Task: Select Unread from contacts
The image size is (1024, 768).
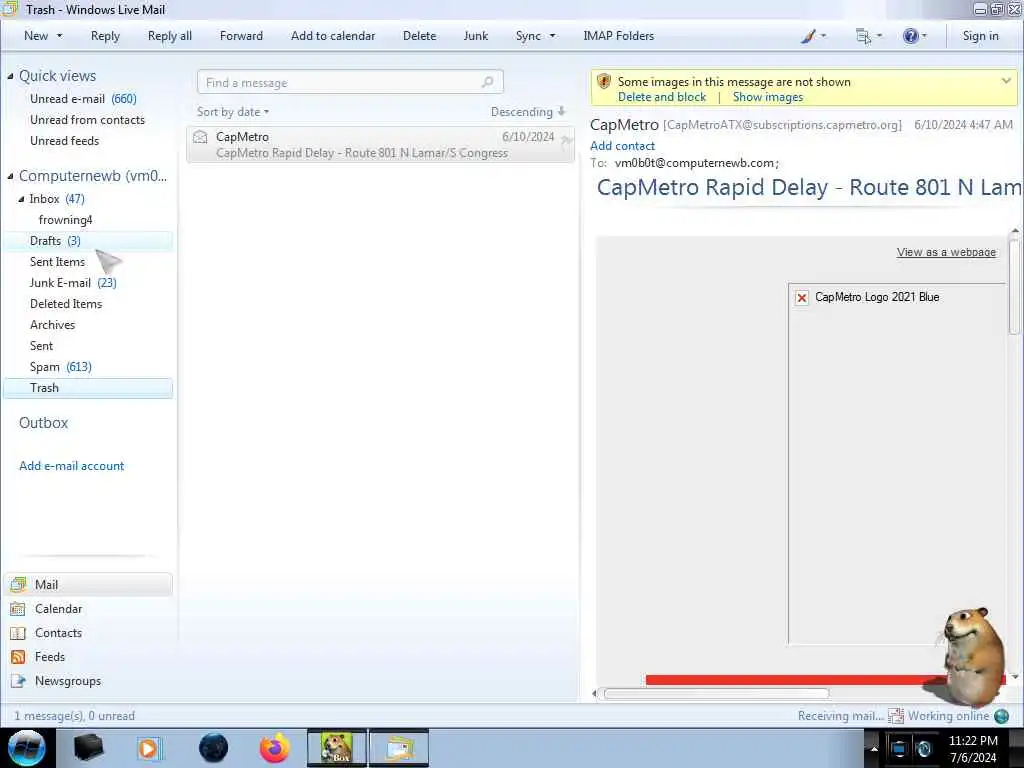Action: click(x=87, y=120)
